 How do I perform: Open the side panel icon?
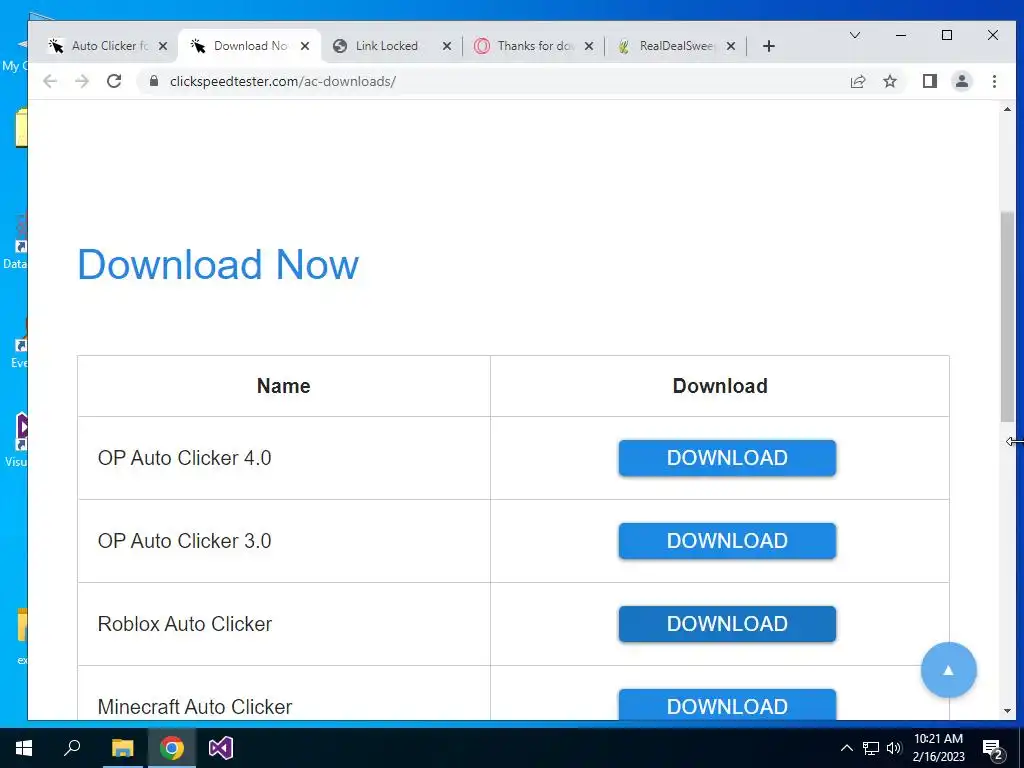coord(929,81)
